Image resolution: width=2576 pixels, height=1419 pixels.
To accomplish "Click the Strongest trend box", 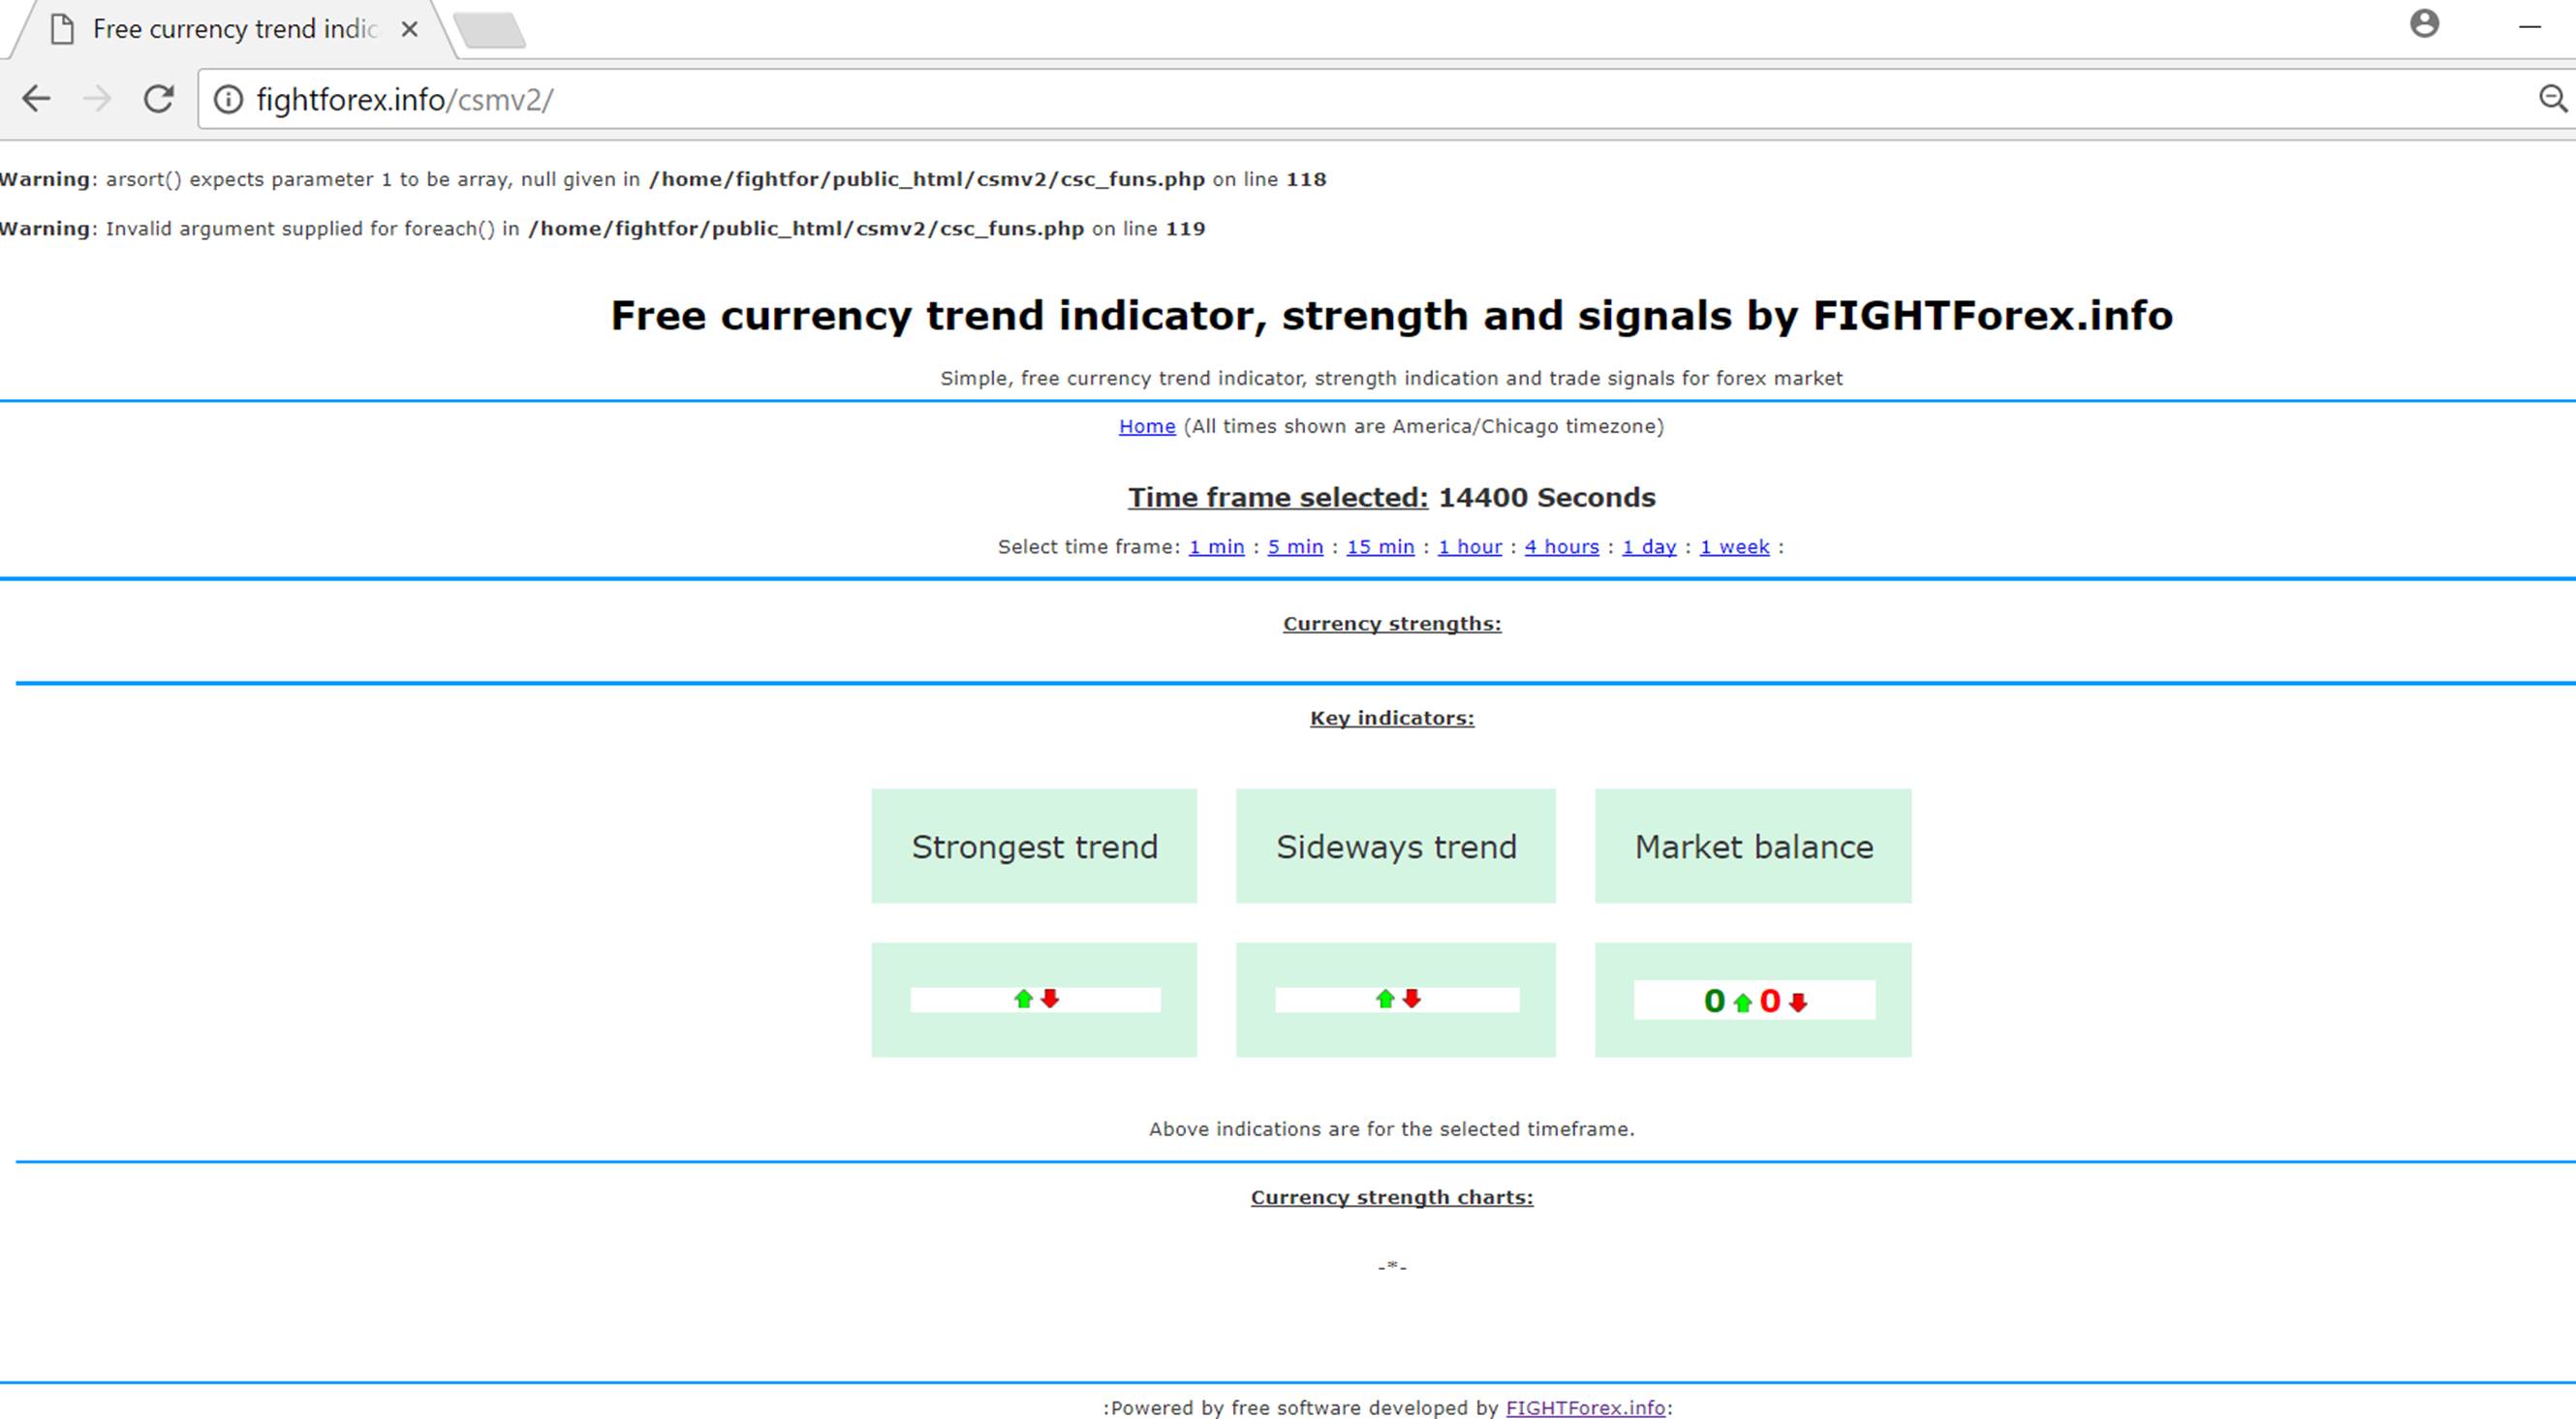I will tap(1034, 846).
